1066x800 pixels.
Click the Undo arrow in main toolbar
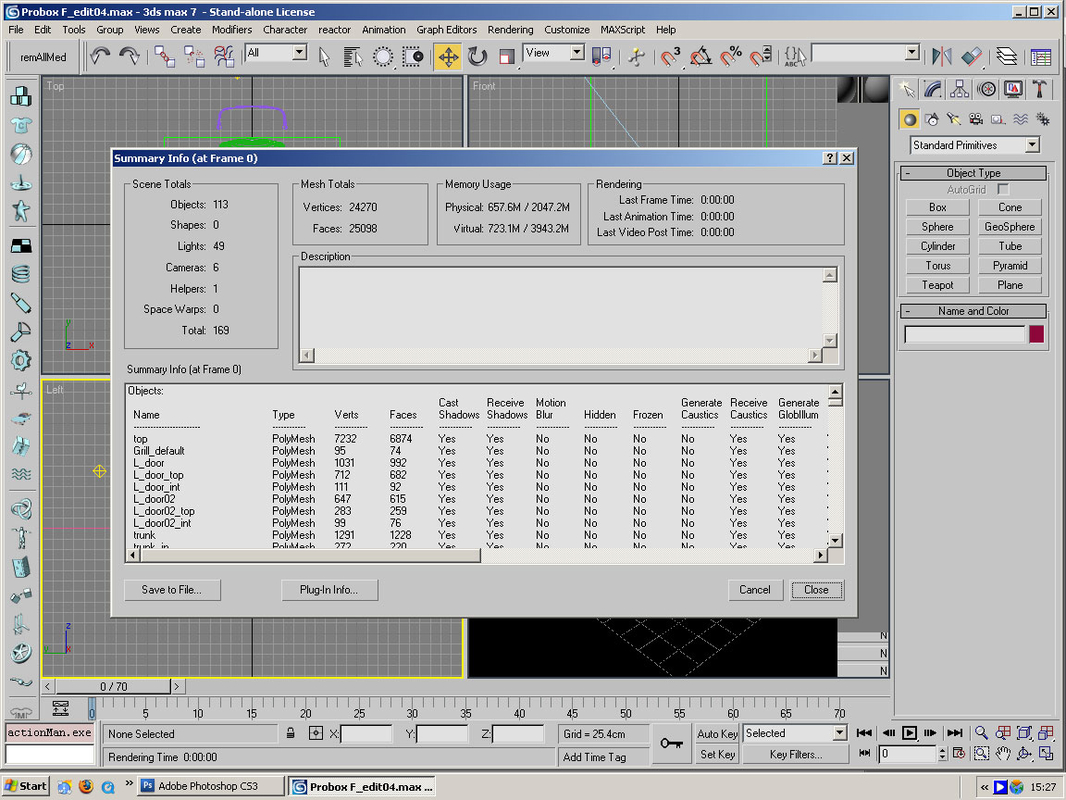[x=100, y=57]
